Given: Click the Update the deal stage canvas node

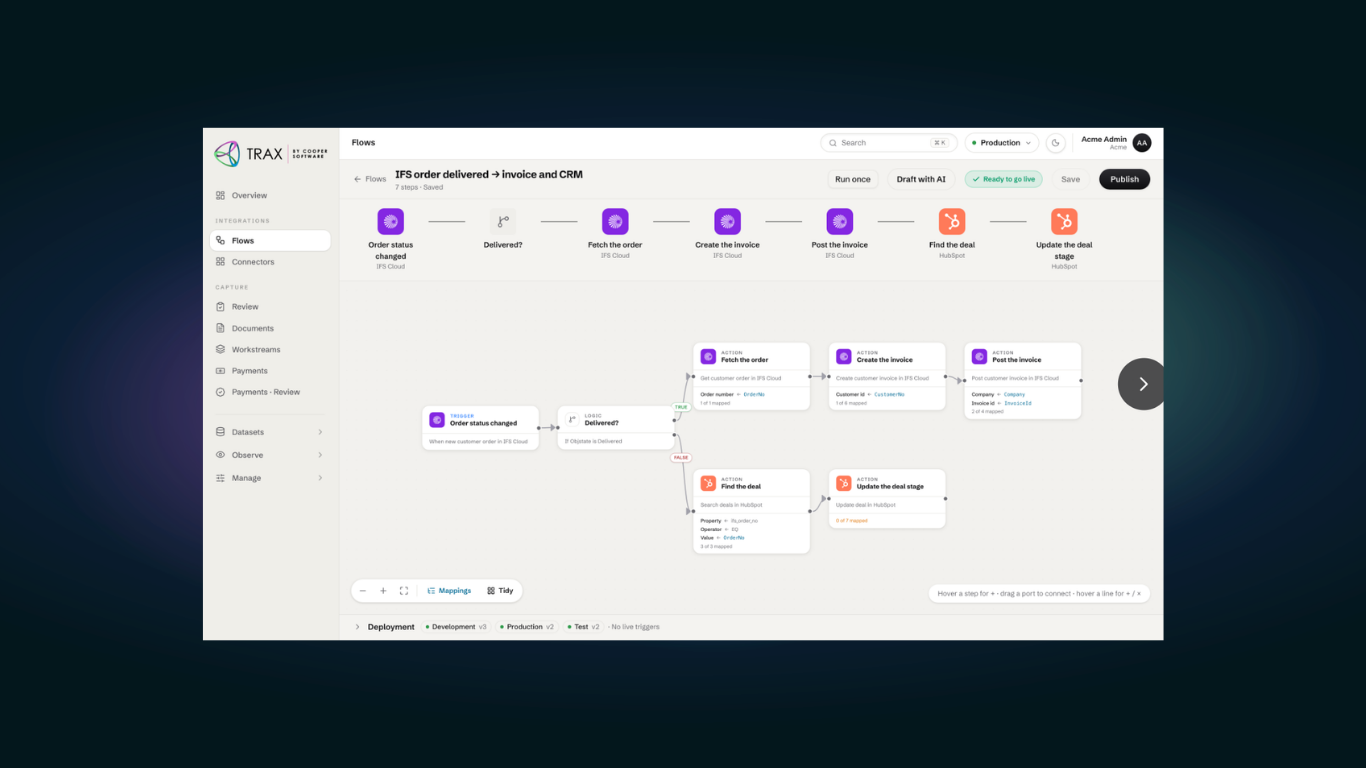Looking at the screenshot, I should [x=887, y=499].
